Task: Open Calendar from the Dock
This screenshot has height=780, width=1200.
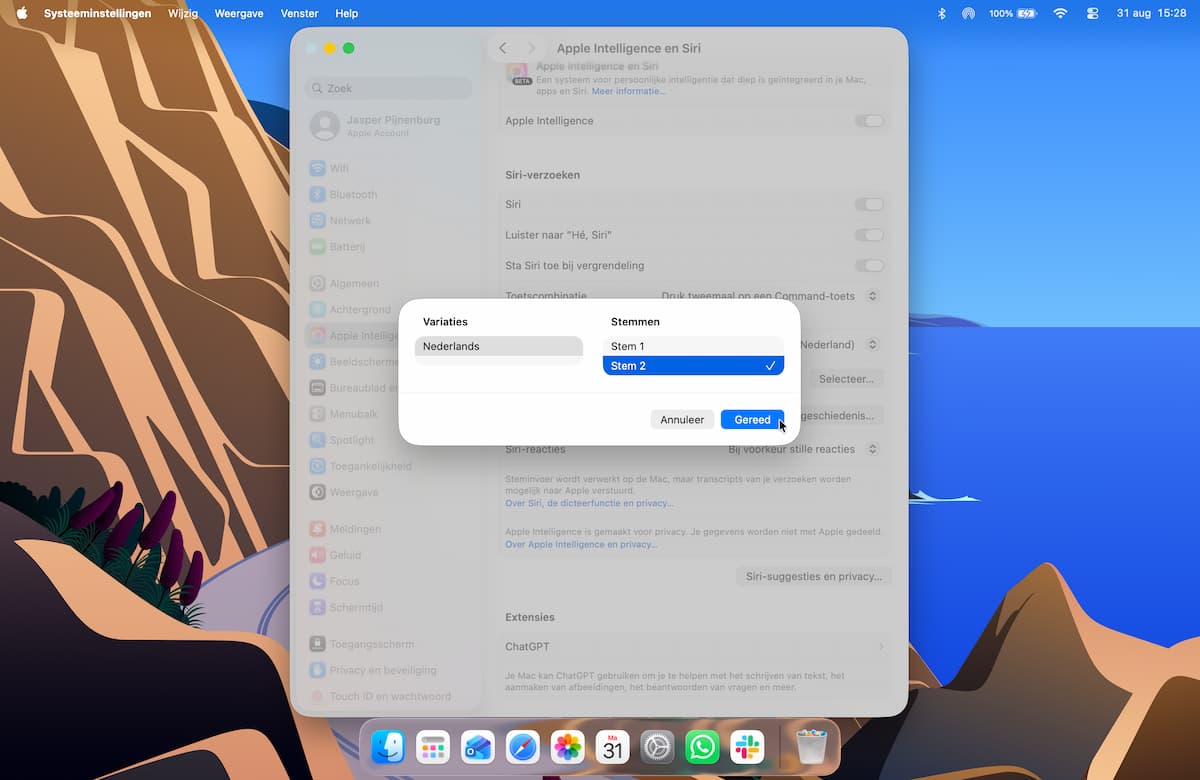Action: tap(613, 746)
